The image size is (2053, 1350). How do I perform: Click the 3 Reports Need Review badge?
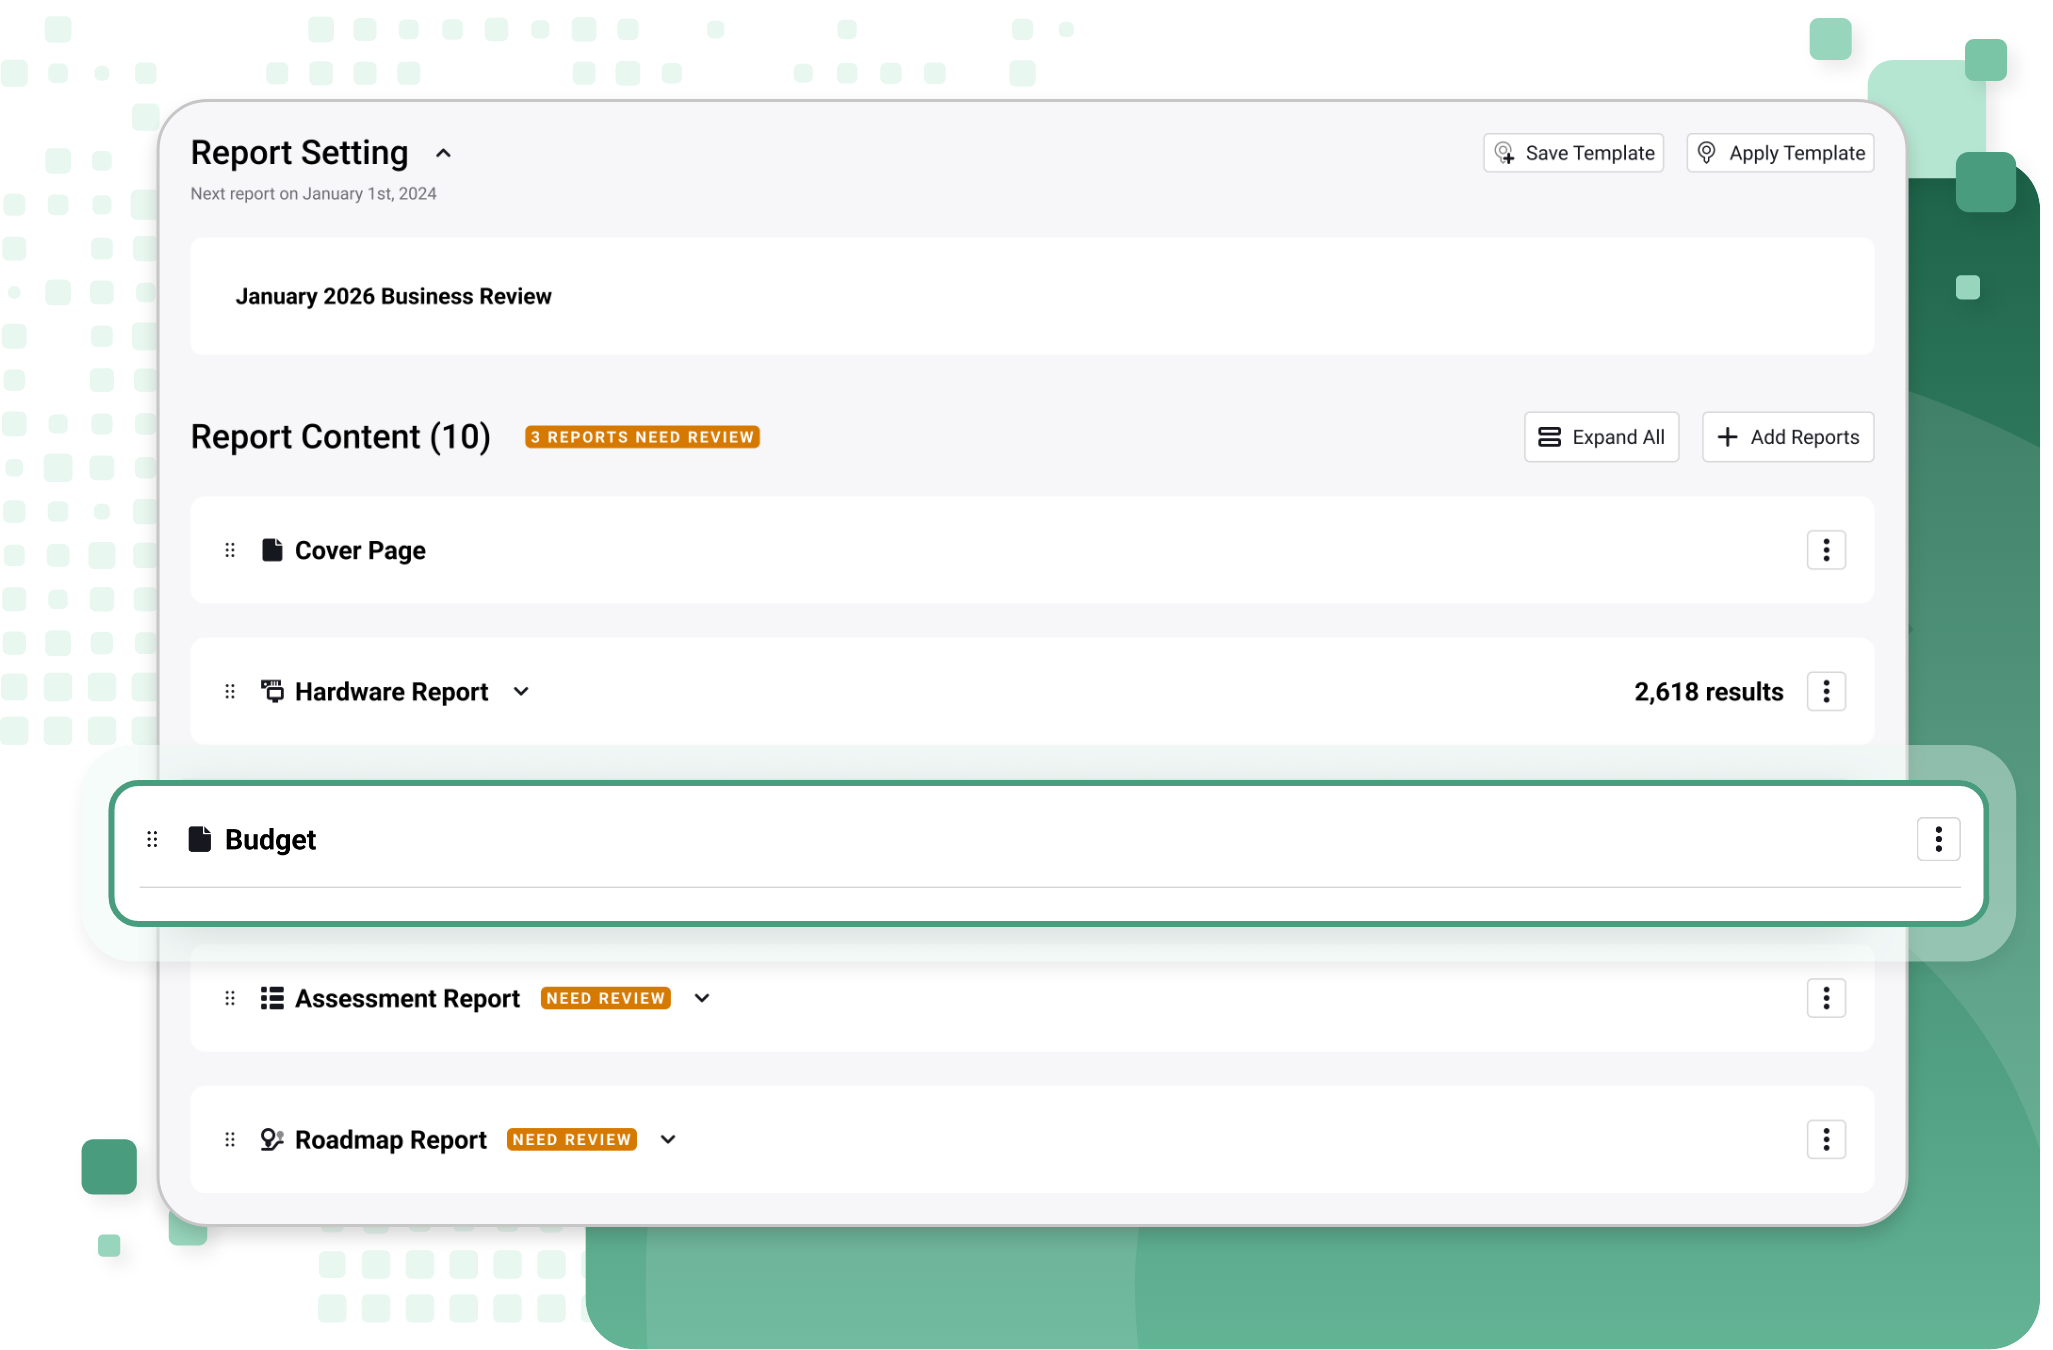pyautogui.click(x=642, y=437)
